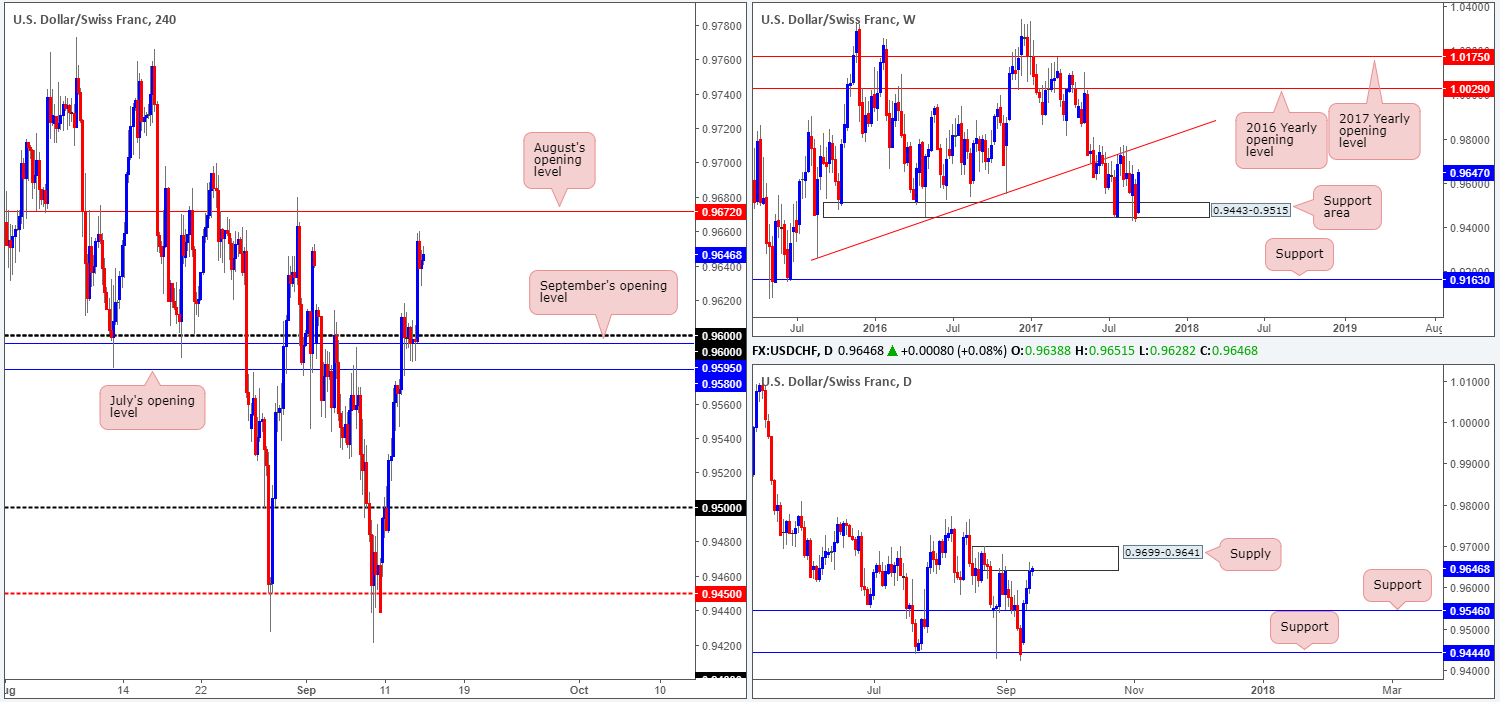Select the 0.9443-0.9515 zone label

tap(1250, 210)
